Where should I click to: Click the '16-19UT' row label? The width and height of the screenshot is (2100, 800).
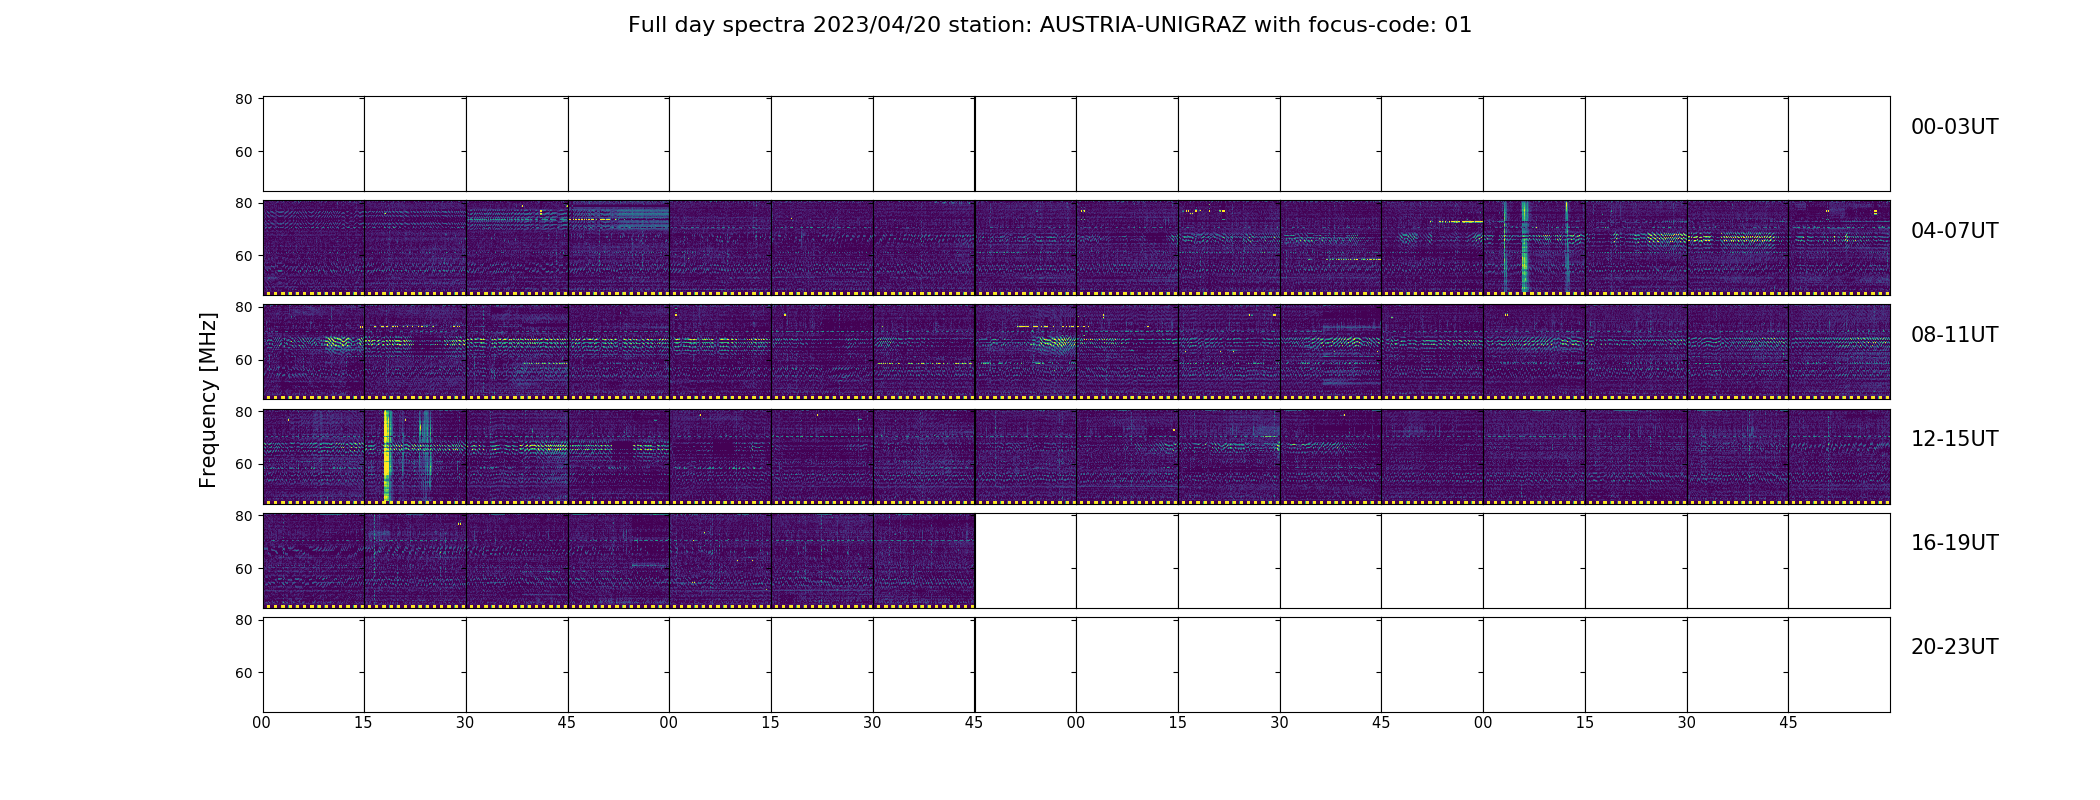1954,543
